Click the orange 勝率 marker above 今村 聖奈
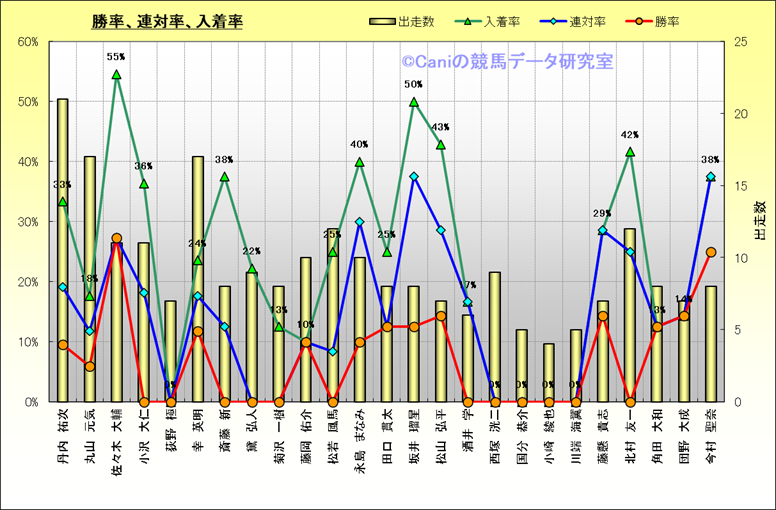 711,252
